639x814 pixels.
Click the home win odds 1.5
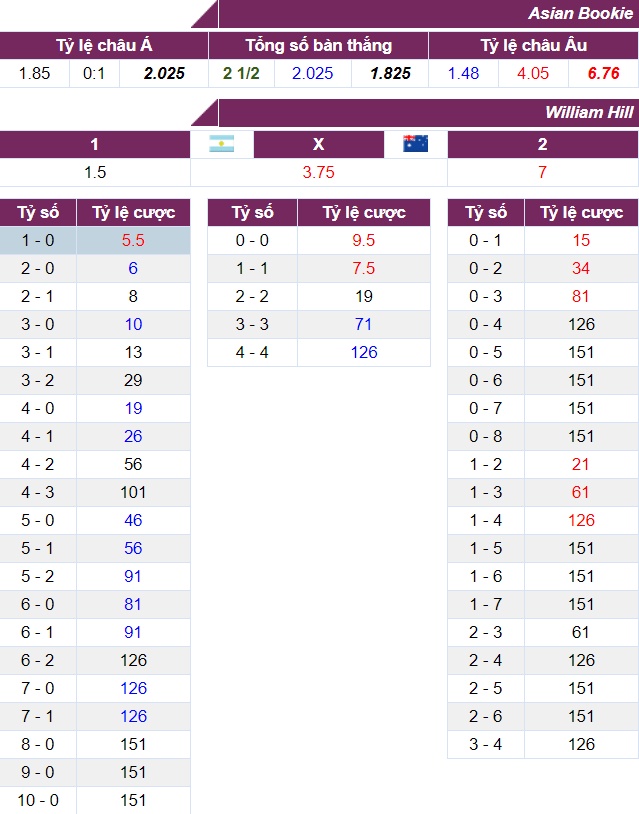point(95,172)
